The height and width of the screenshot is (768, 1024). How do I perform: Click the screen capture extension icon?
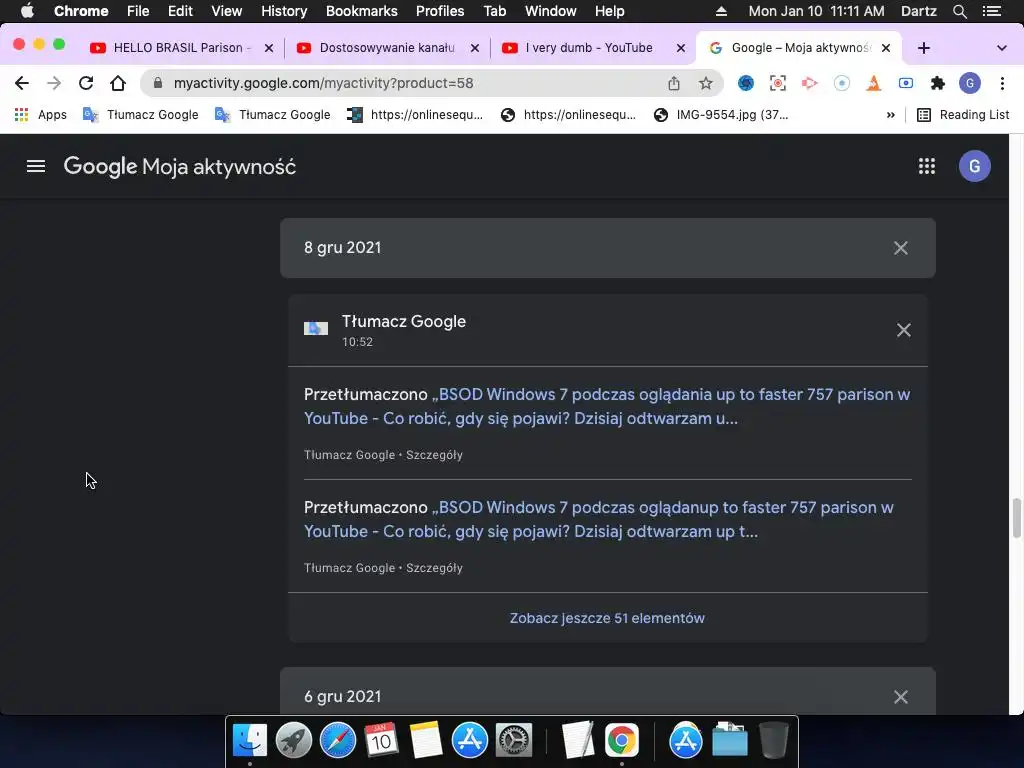[778, 83]
